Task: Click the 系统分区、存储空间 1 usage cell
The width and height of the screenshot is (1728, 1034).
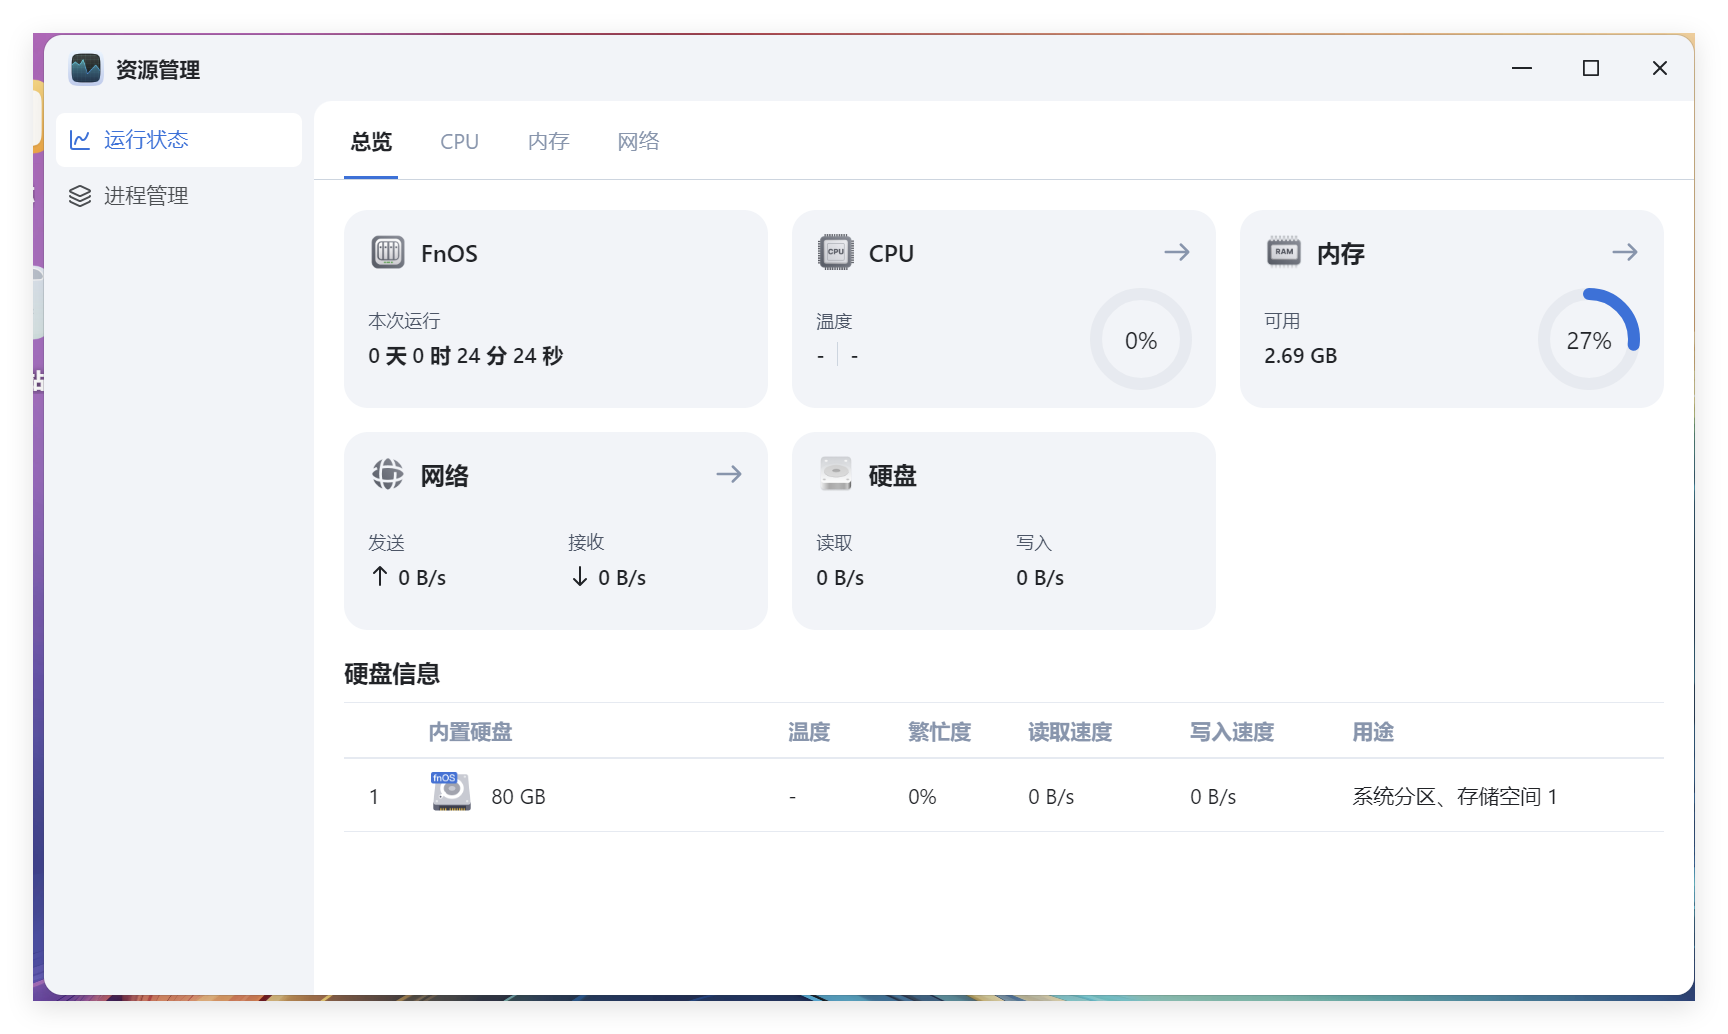Action: 1455,797
